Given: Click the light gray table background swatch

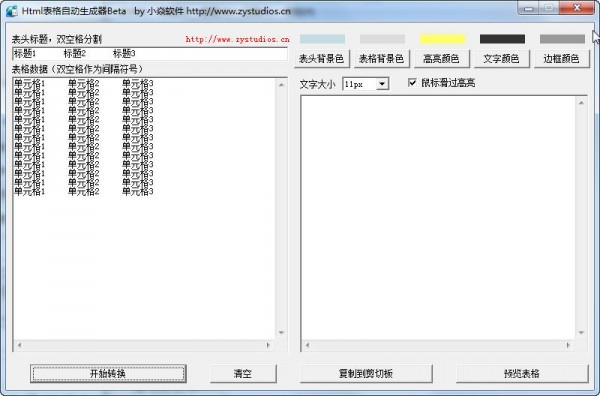Looking at the screenshot, I should [382, 39].
